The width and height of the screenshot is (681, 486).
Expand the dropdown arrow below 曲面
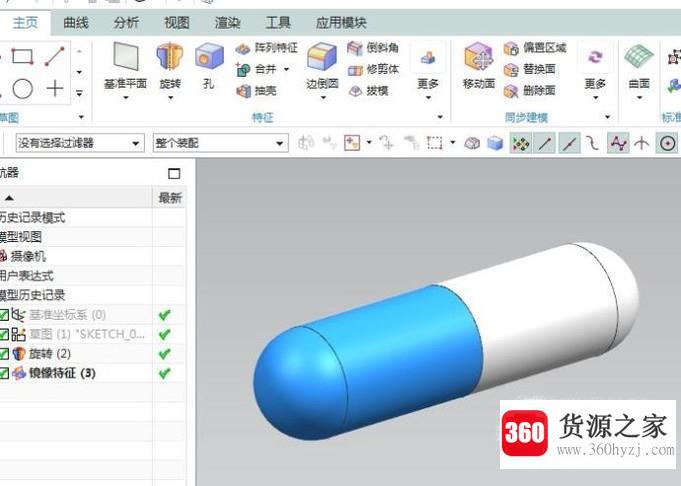tap(639, 98)
